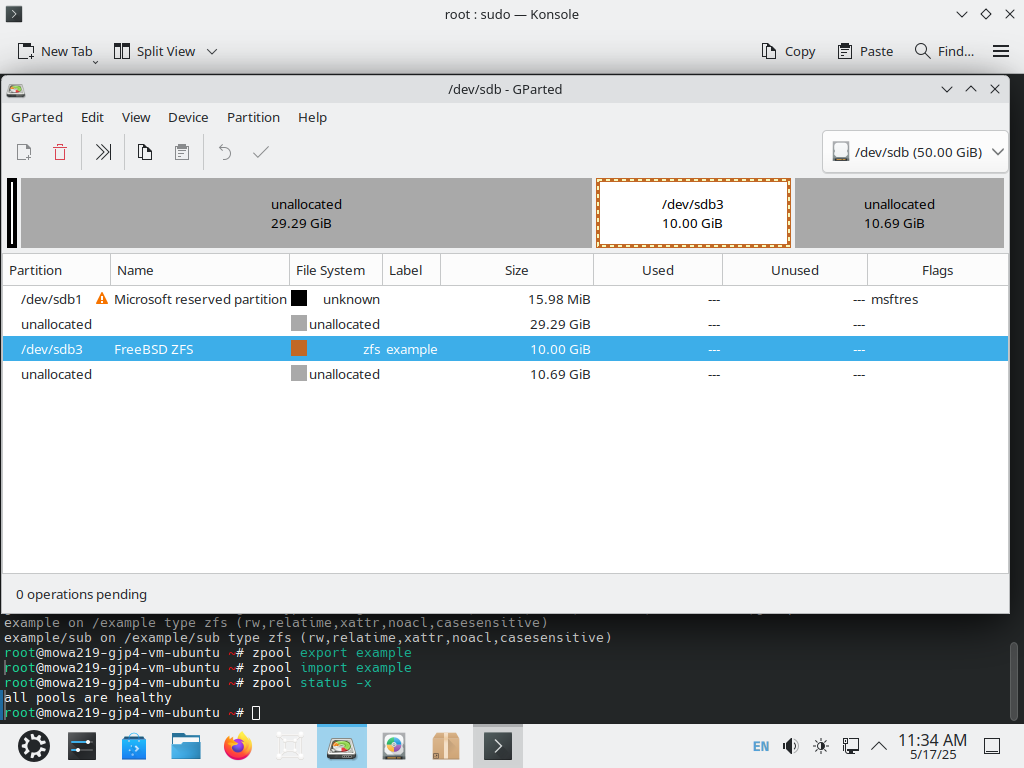Click the Used column header
Image resolution: width=1024 pixels, height=768 pixels.
658,270
